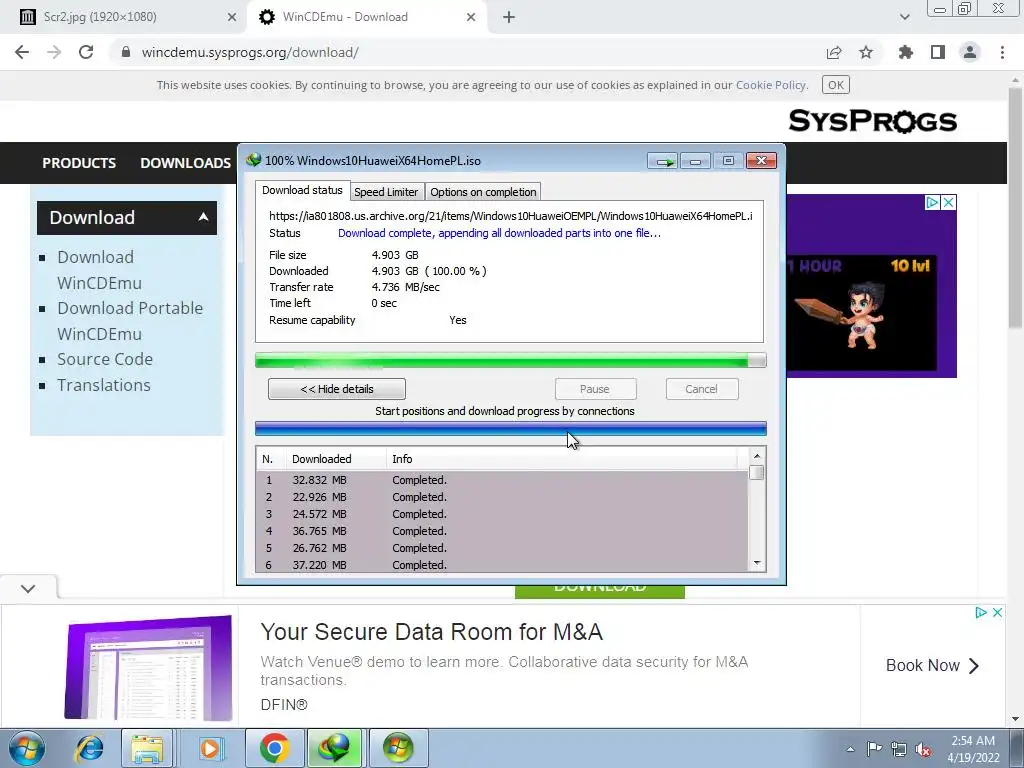Click the SysProgs logo
This screenshot has width=1024, height=768.
(x=872, y=121)
